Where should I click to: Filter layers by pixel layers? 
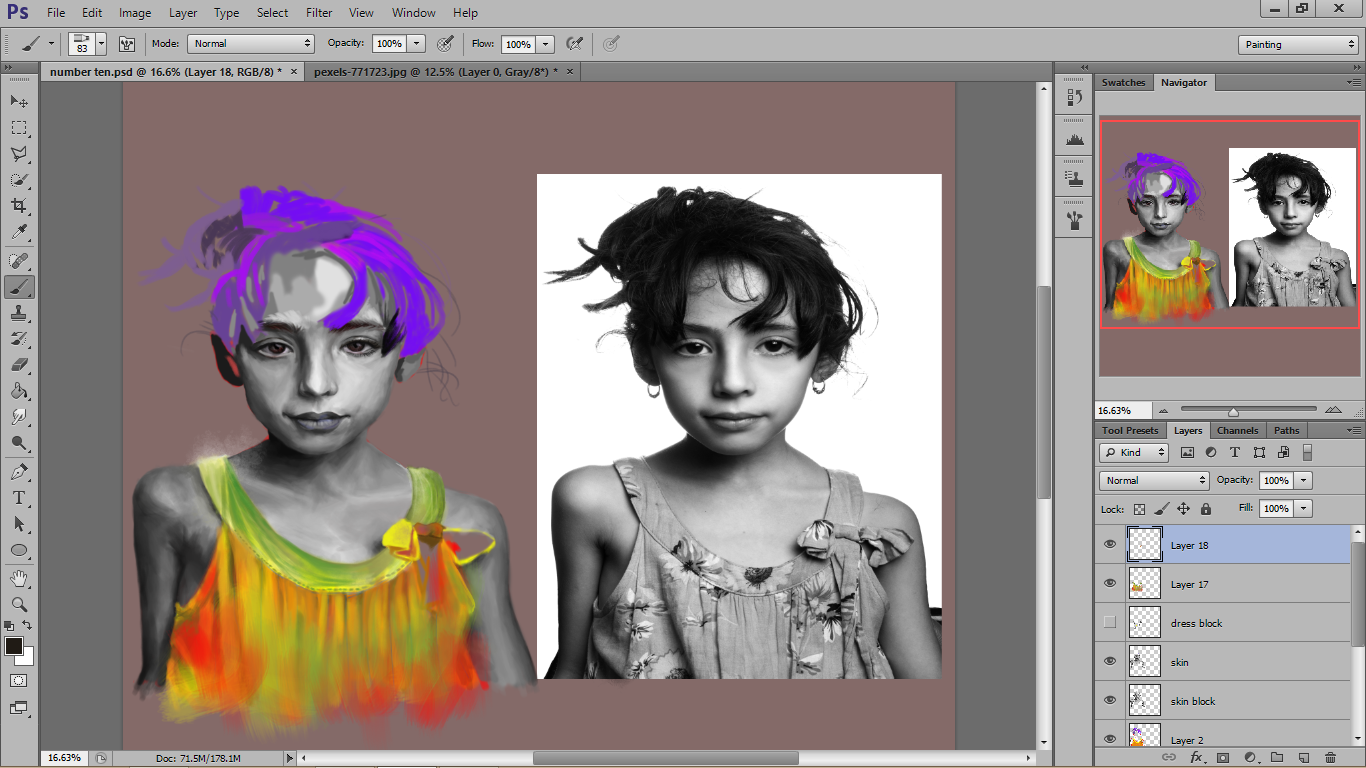pos(1187,453)
